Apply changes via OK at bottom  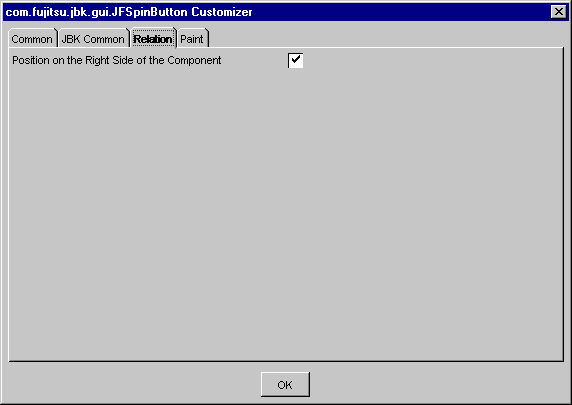(285, 384)
